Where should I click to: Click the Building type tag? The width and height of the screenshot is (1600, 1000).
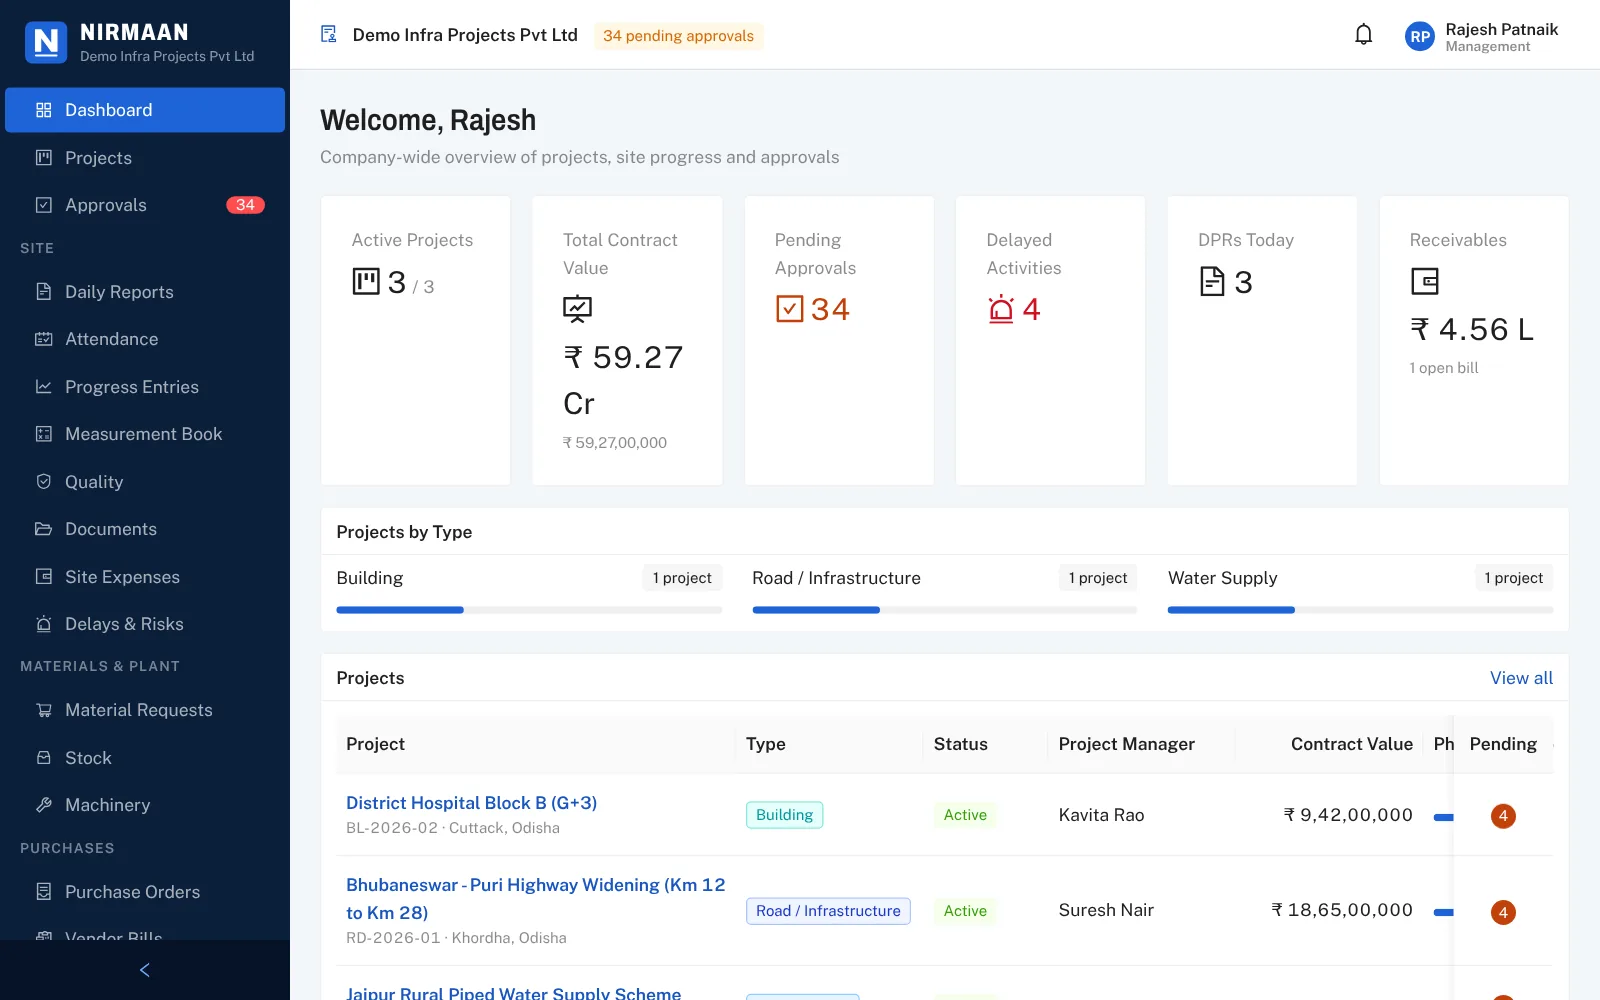784,815
